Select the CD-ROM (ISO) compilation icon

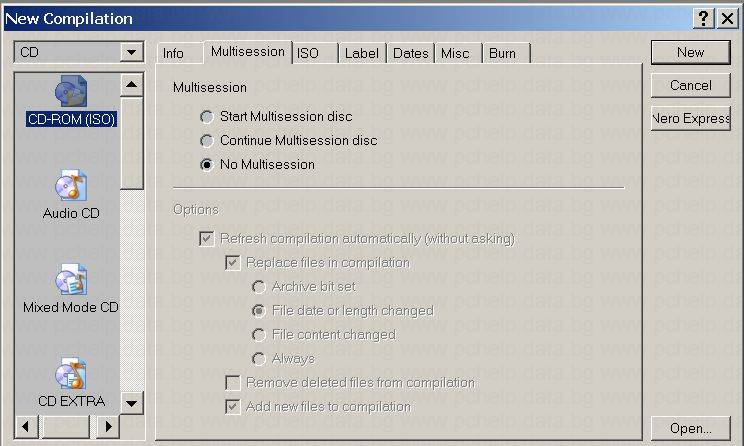click(70, 94)
